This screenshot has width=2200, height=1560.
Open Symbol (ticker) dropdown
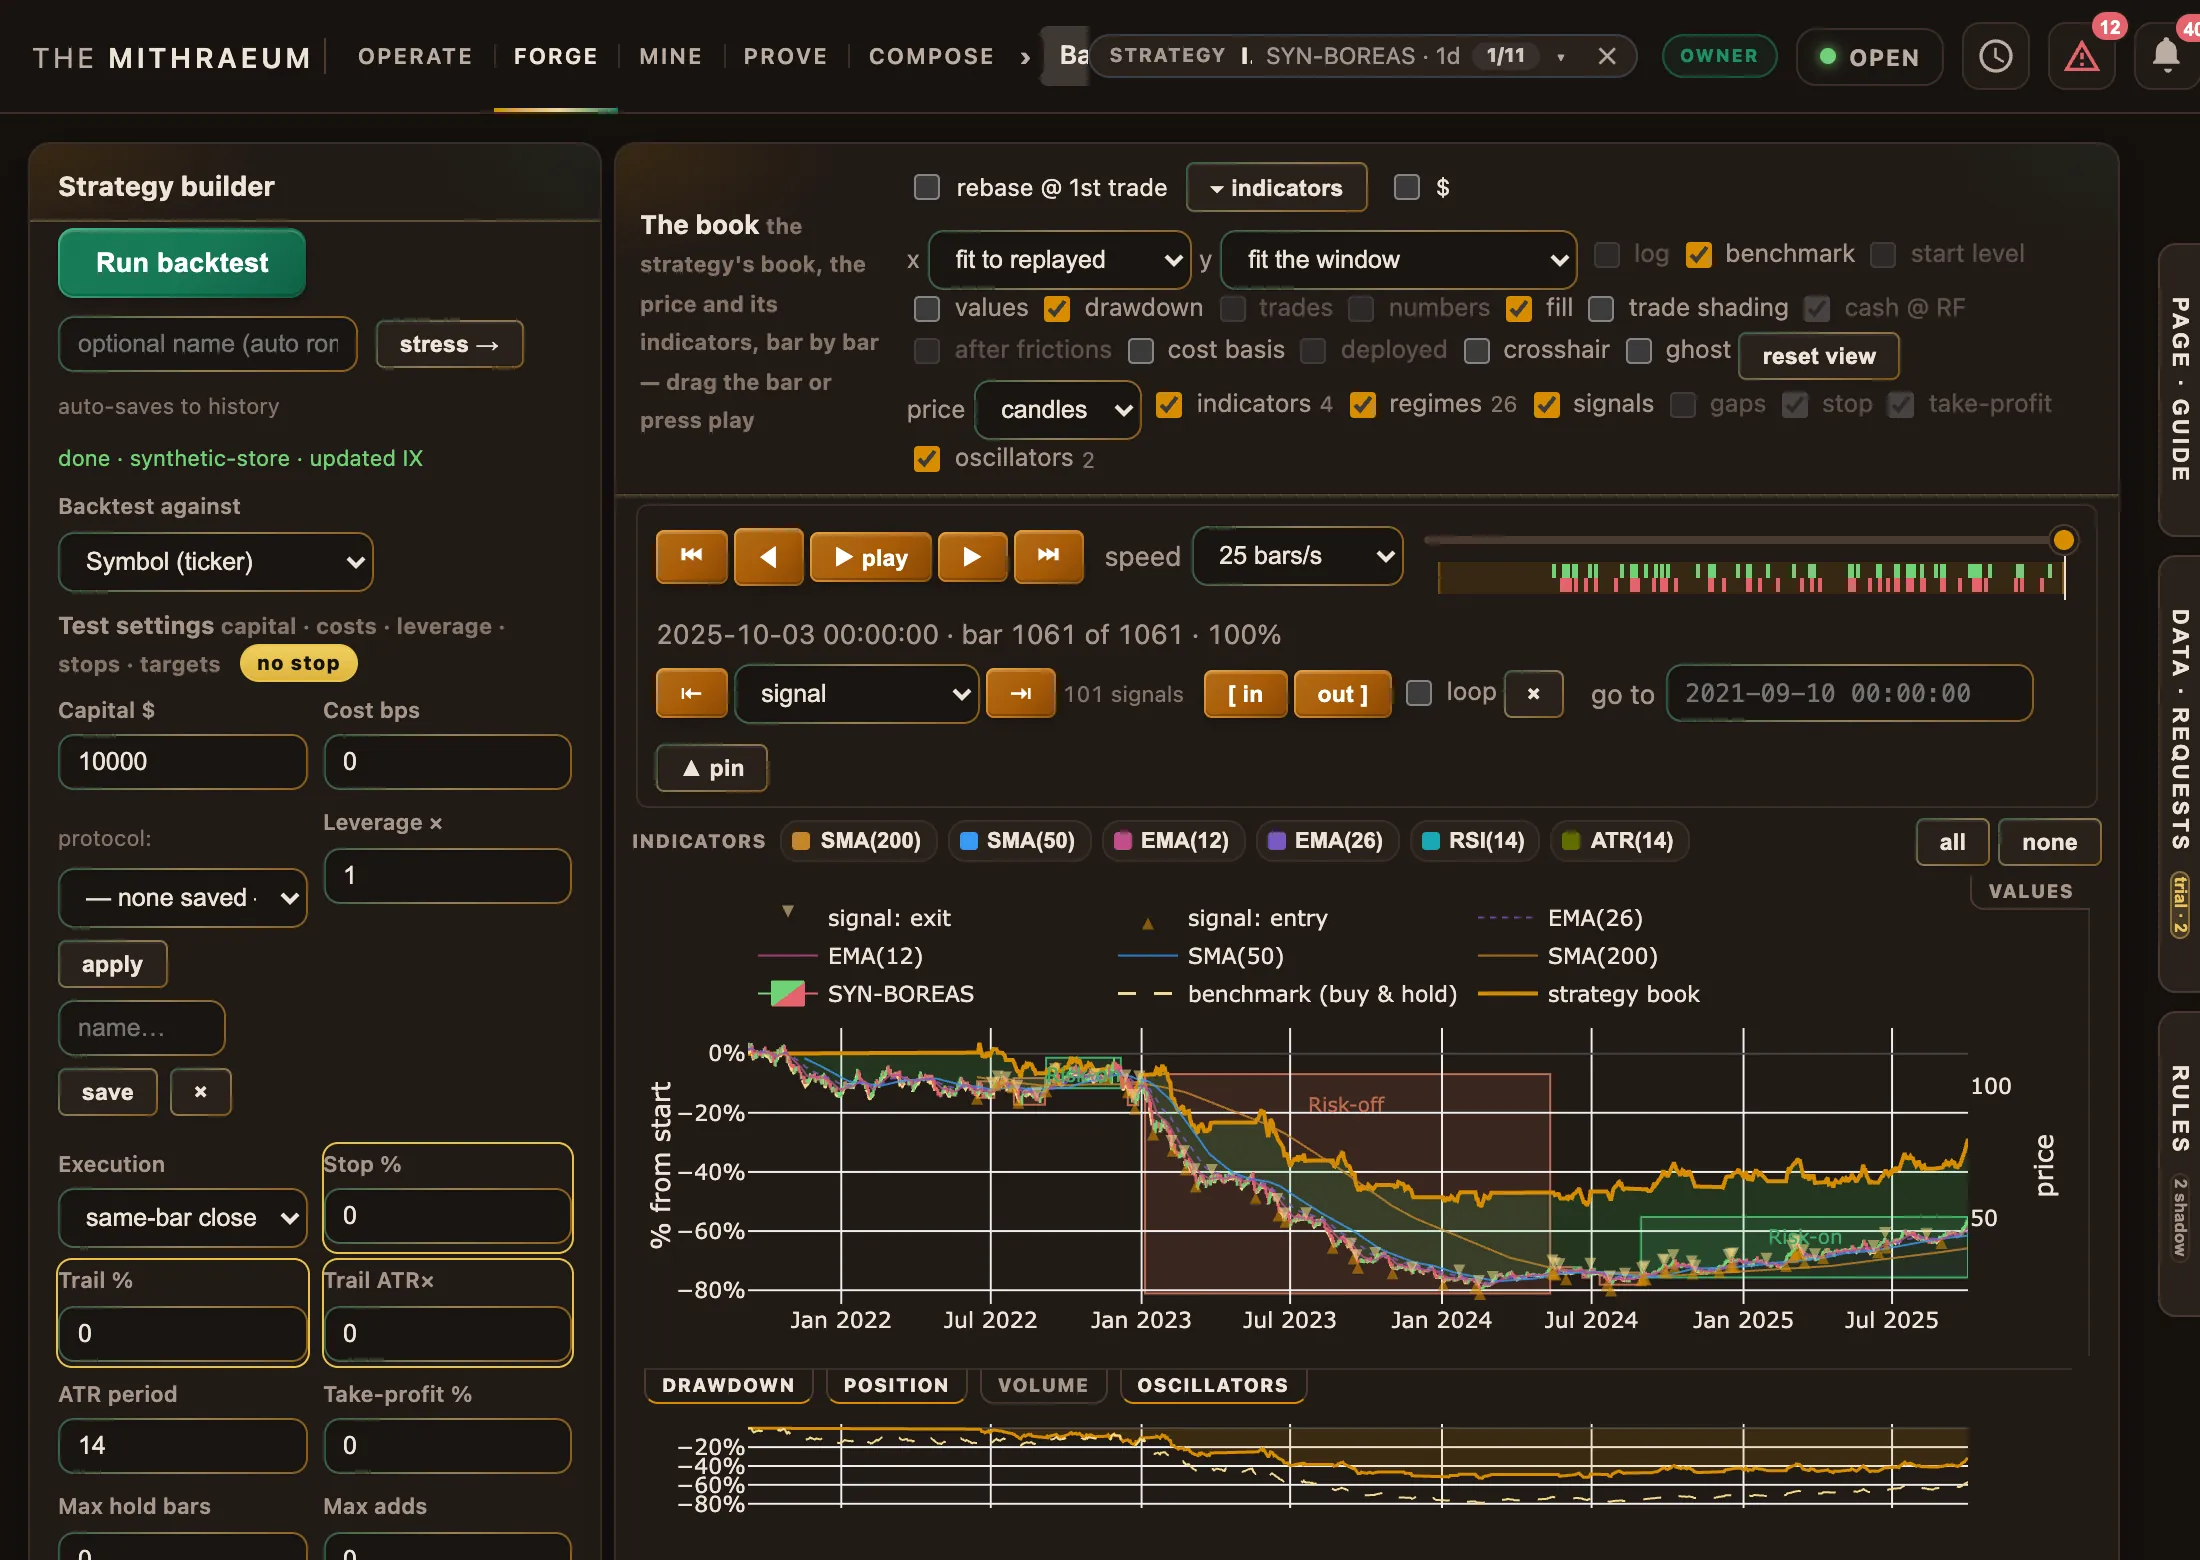(x=215, y=562)
